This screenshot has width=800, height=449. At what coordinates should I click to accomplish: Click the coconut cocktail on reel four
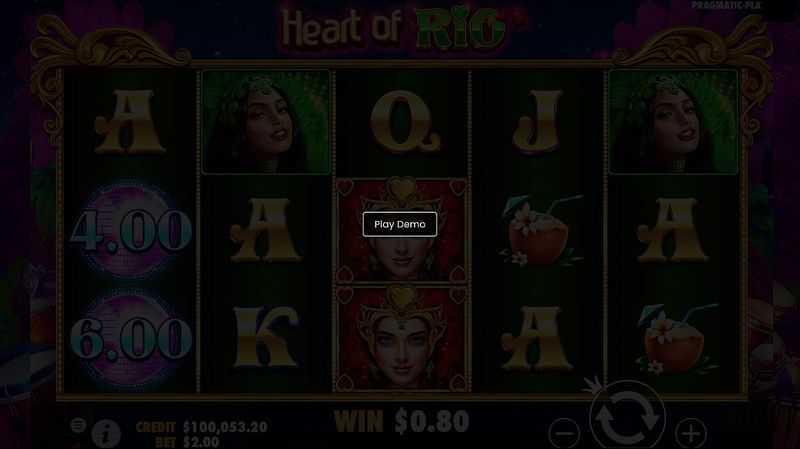pyautogui.click(x=536, y=231)
